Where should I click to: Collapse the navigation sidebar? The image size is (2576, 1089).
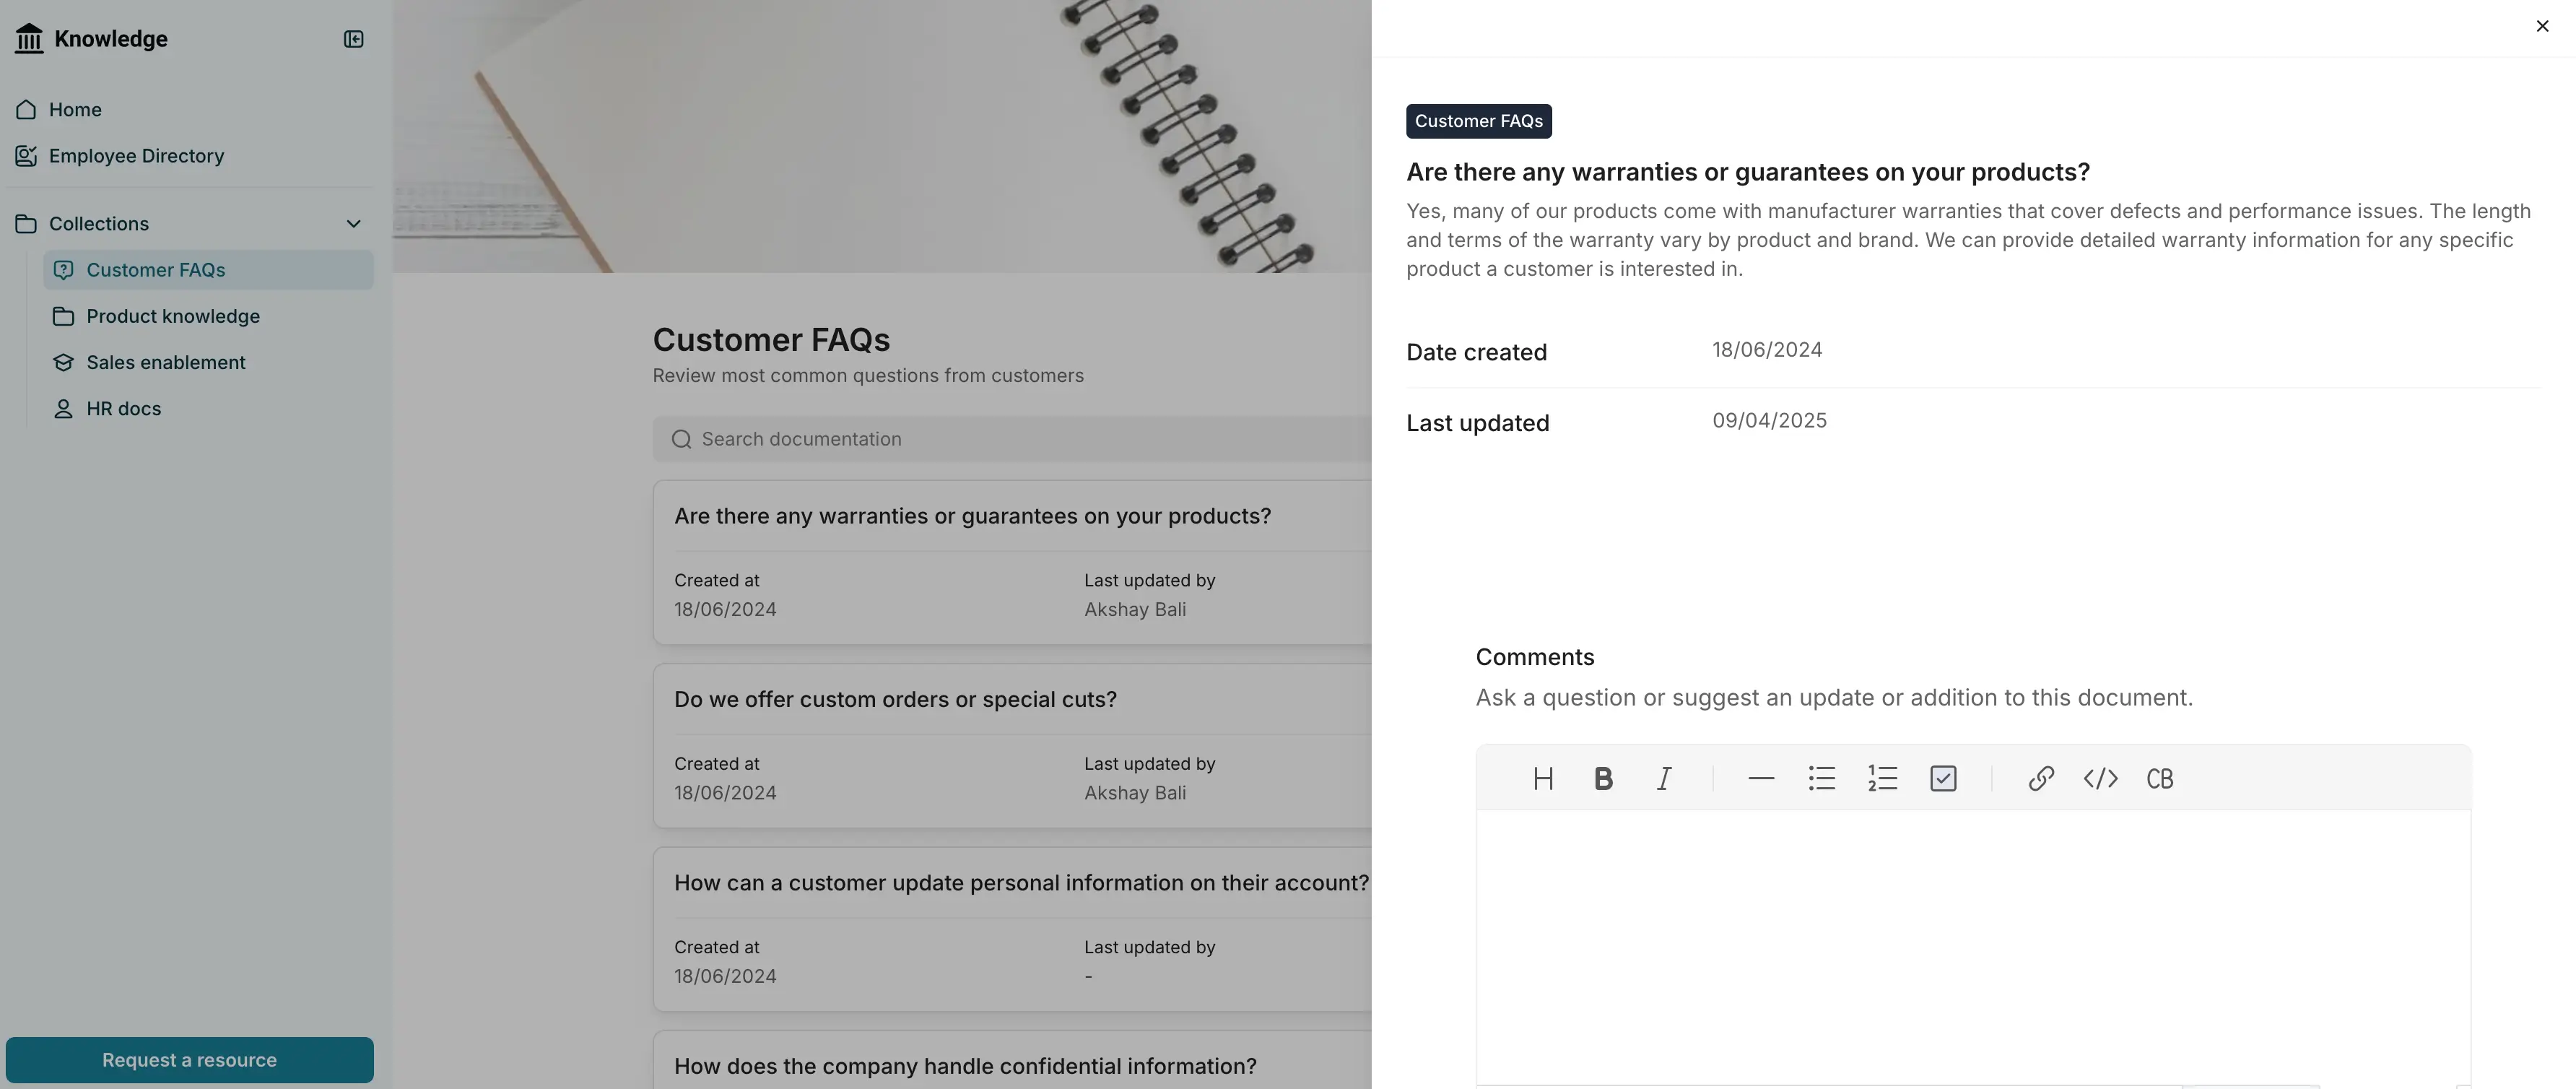click(353, 39)
